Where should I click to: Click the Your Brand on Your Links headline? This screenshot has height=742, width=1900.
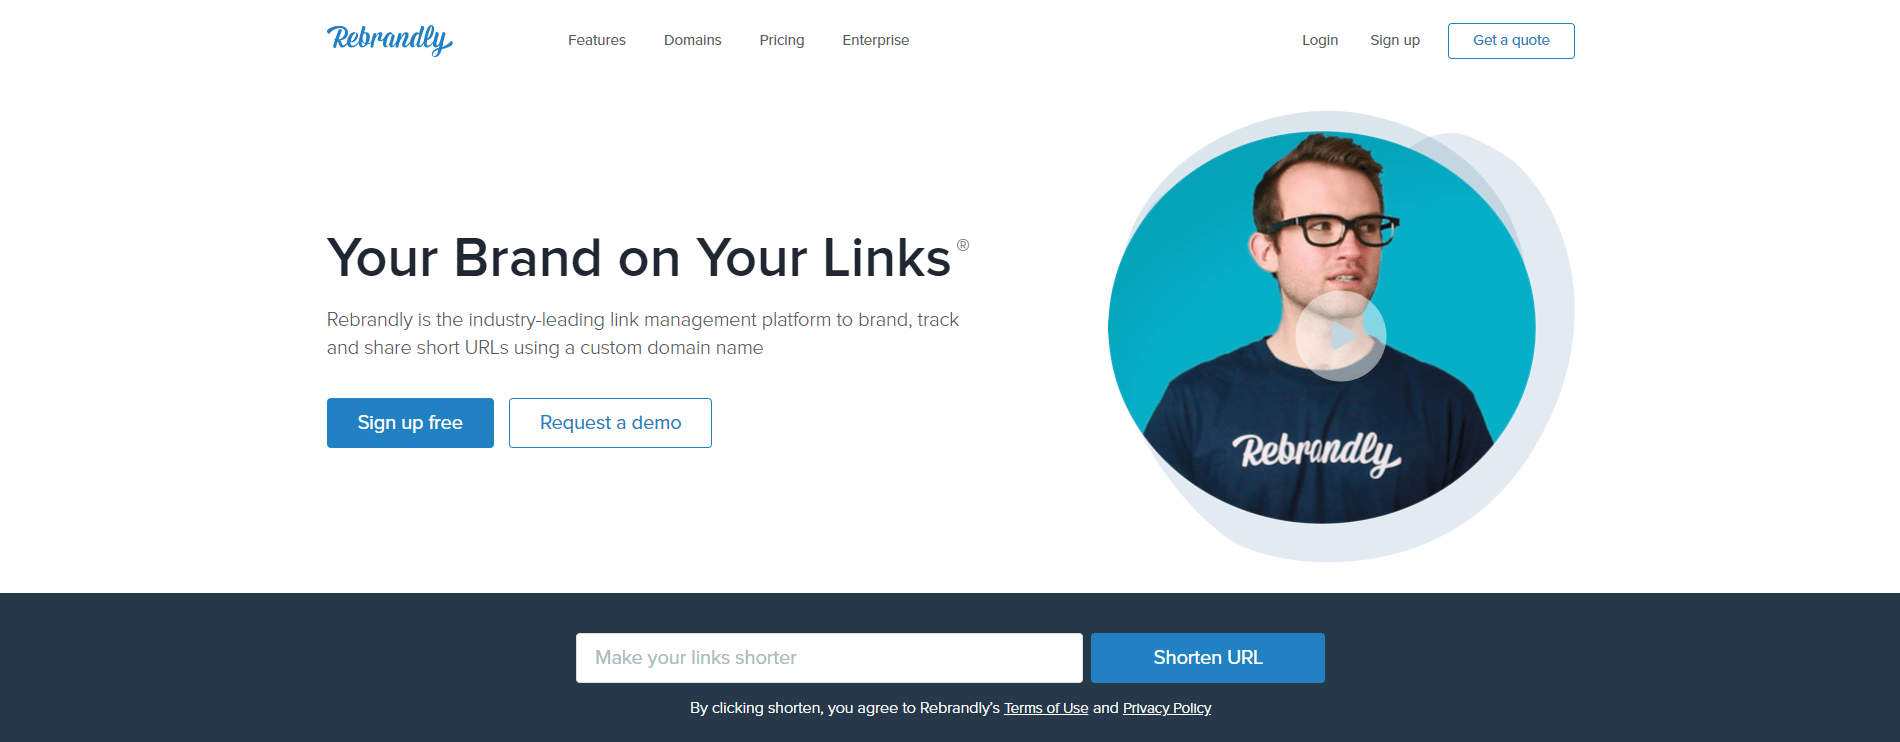pos(639,258)
